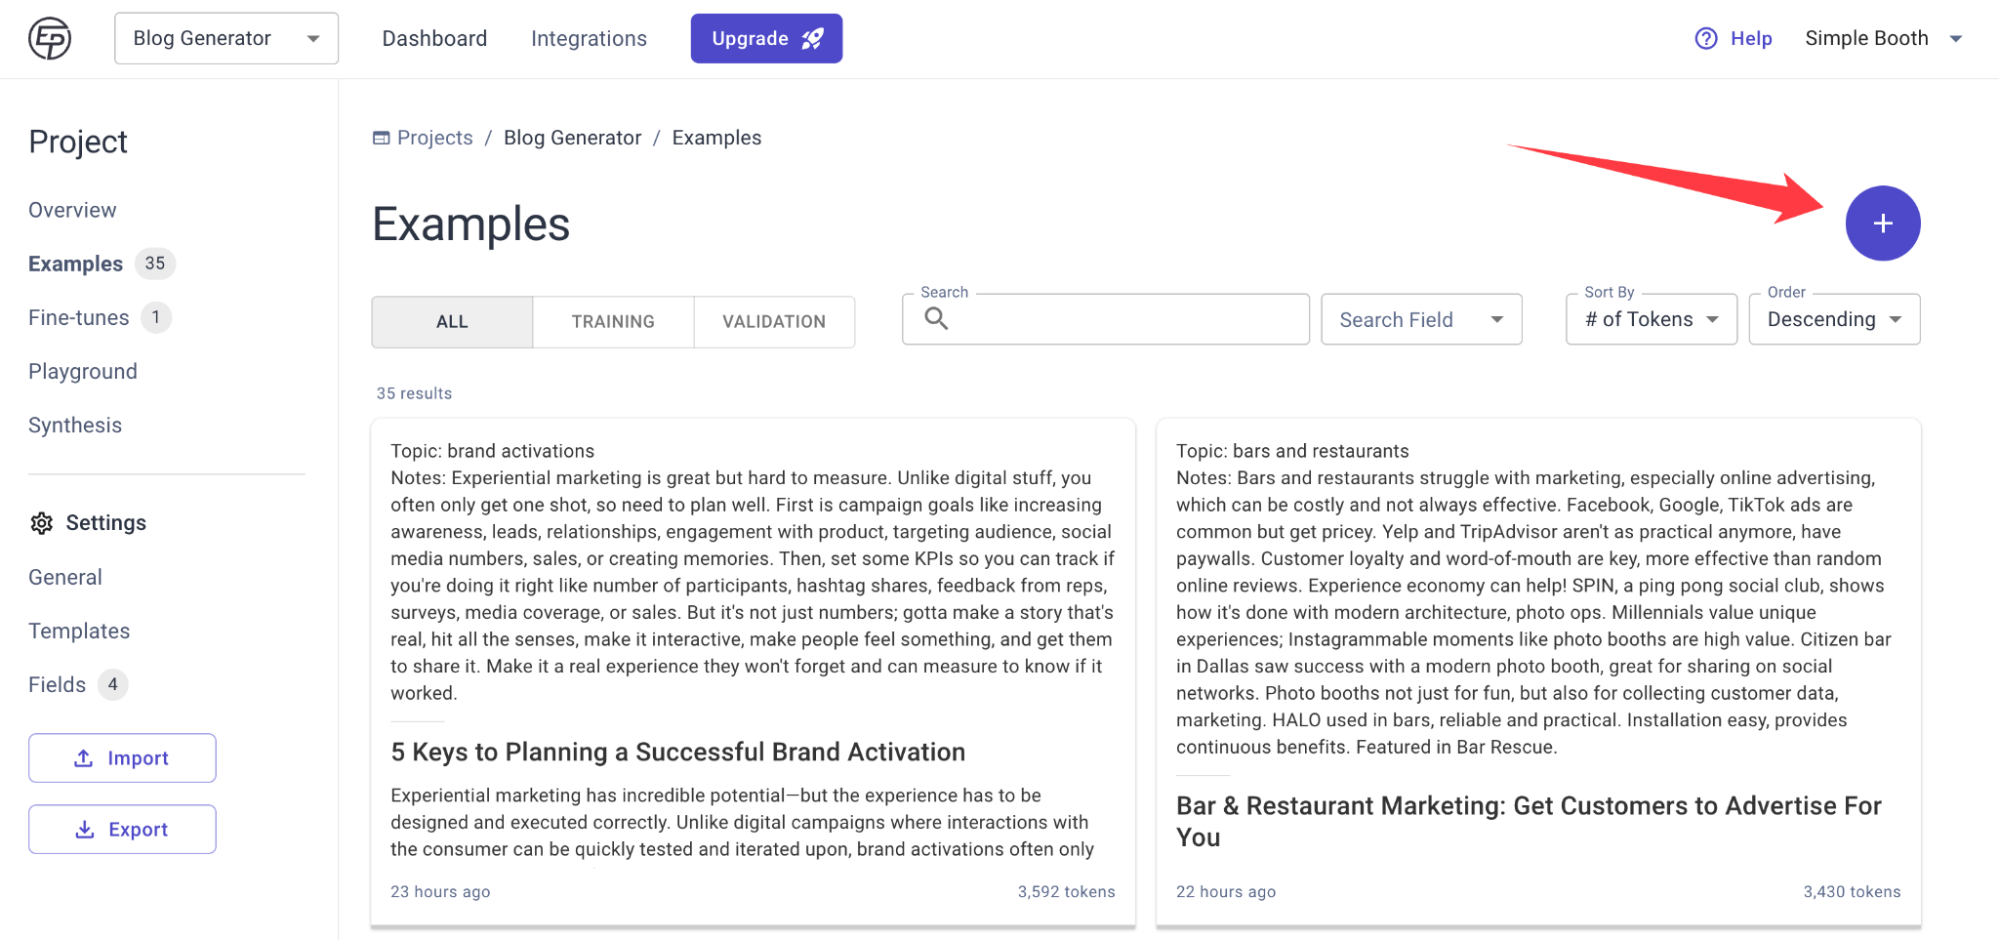
Task: Open the Playground sidebar link
Action: click(83, 372)
